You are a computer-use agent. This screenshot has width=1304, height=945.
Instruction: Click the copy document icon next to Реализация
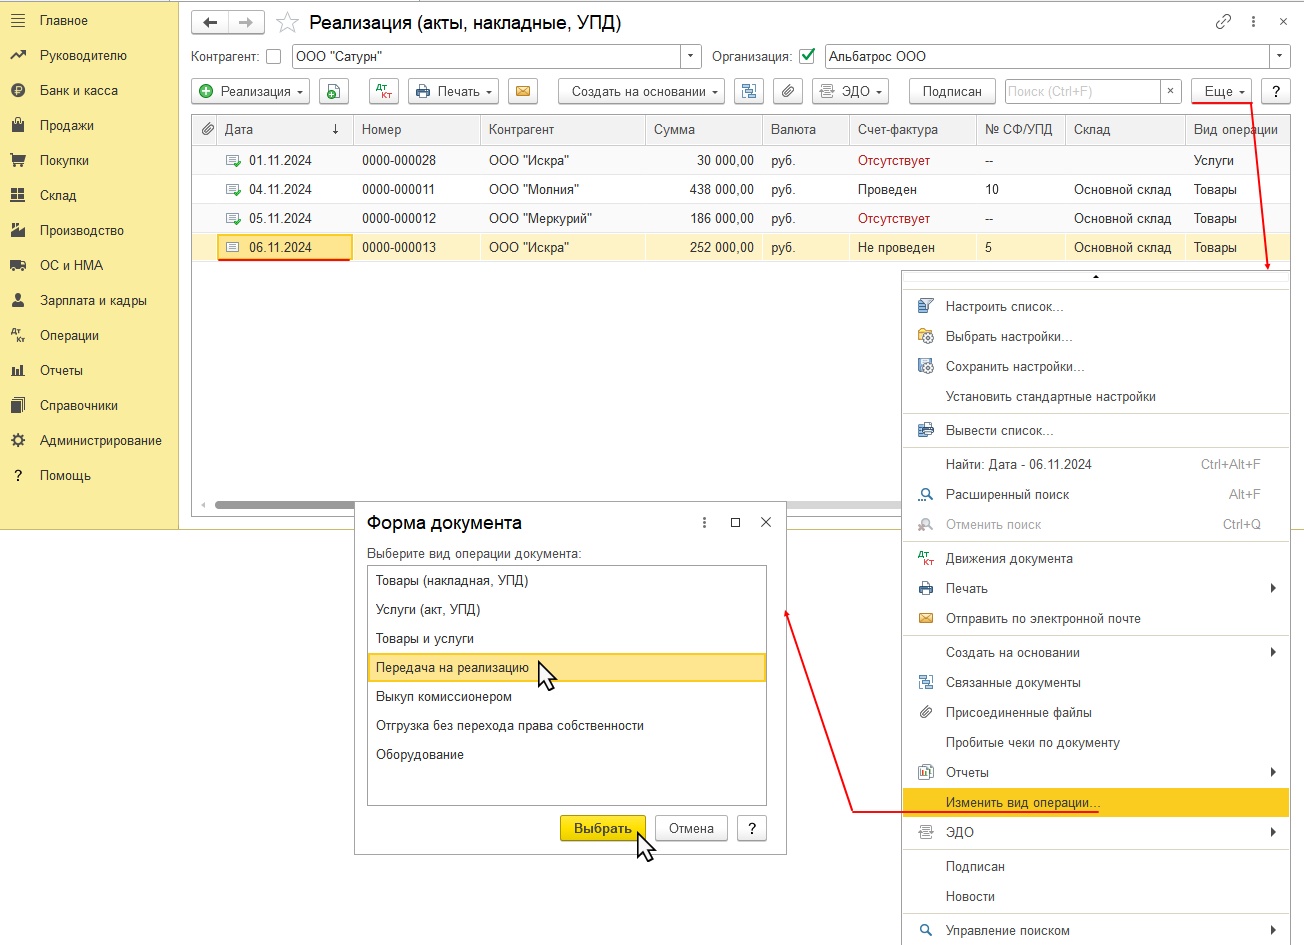tap(334, 91)
